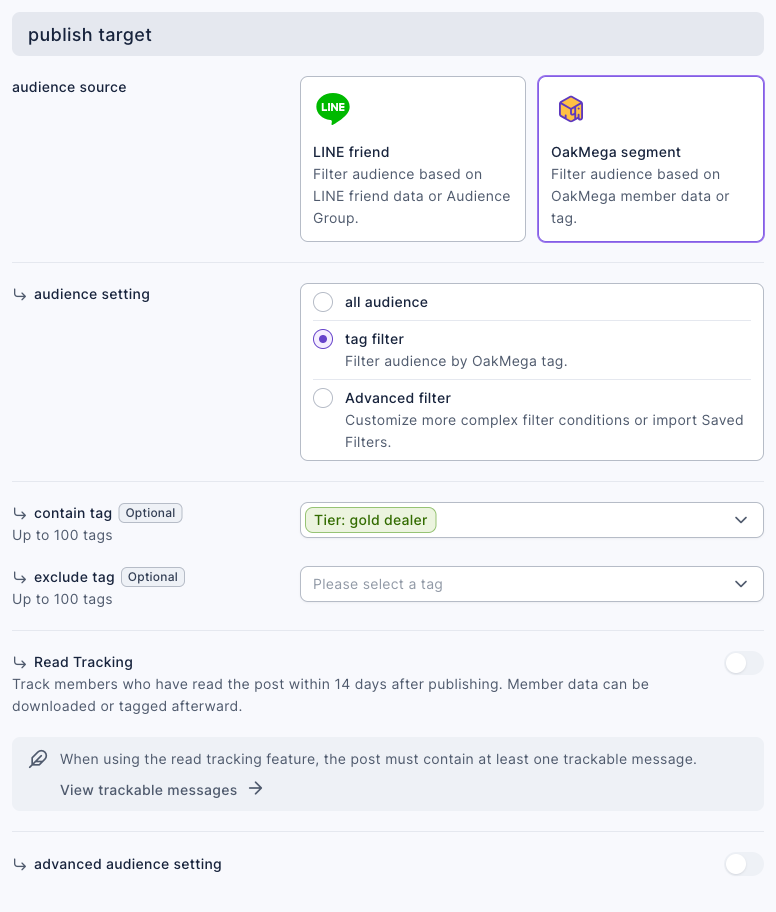Viewport: 776px width, 912px height.
Task: Select the LINE friend audience source card
Action: tap(413, 159)
